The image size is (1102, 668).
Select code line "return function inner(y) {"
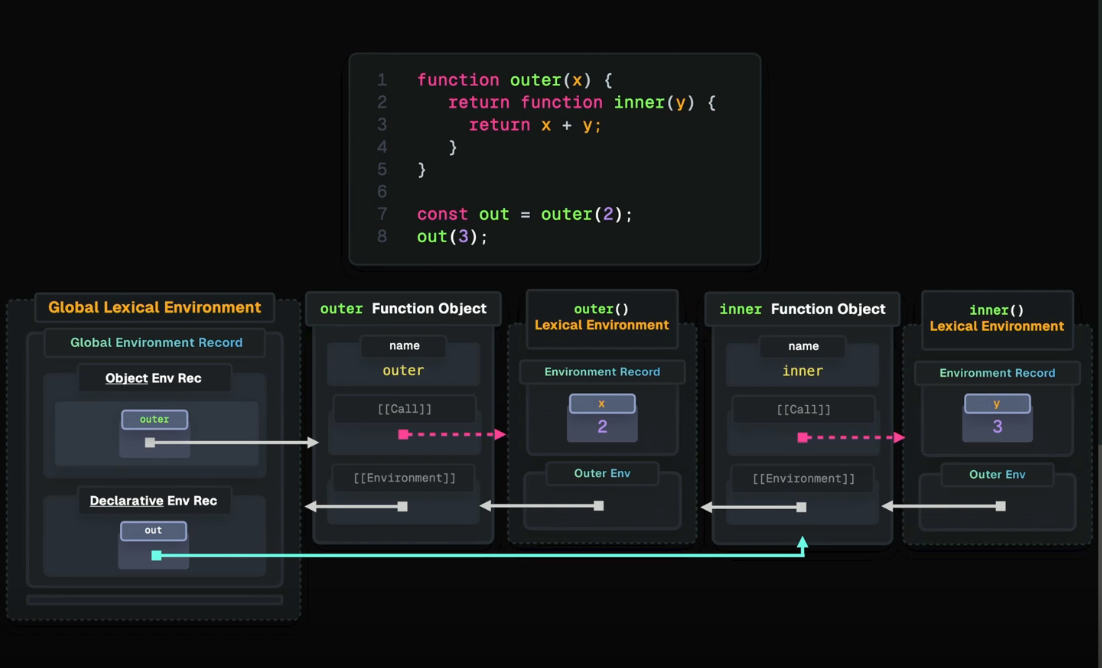(582, 103)
